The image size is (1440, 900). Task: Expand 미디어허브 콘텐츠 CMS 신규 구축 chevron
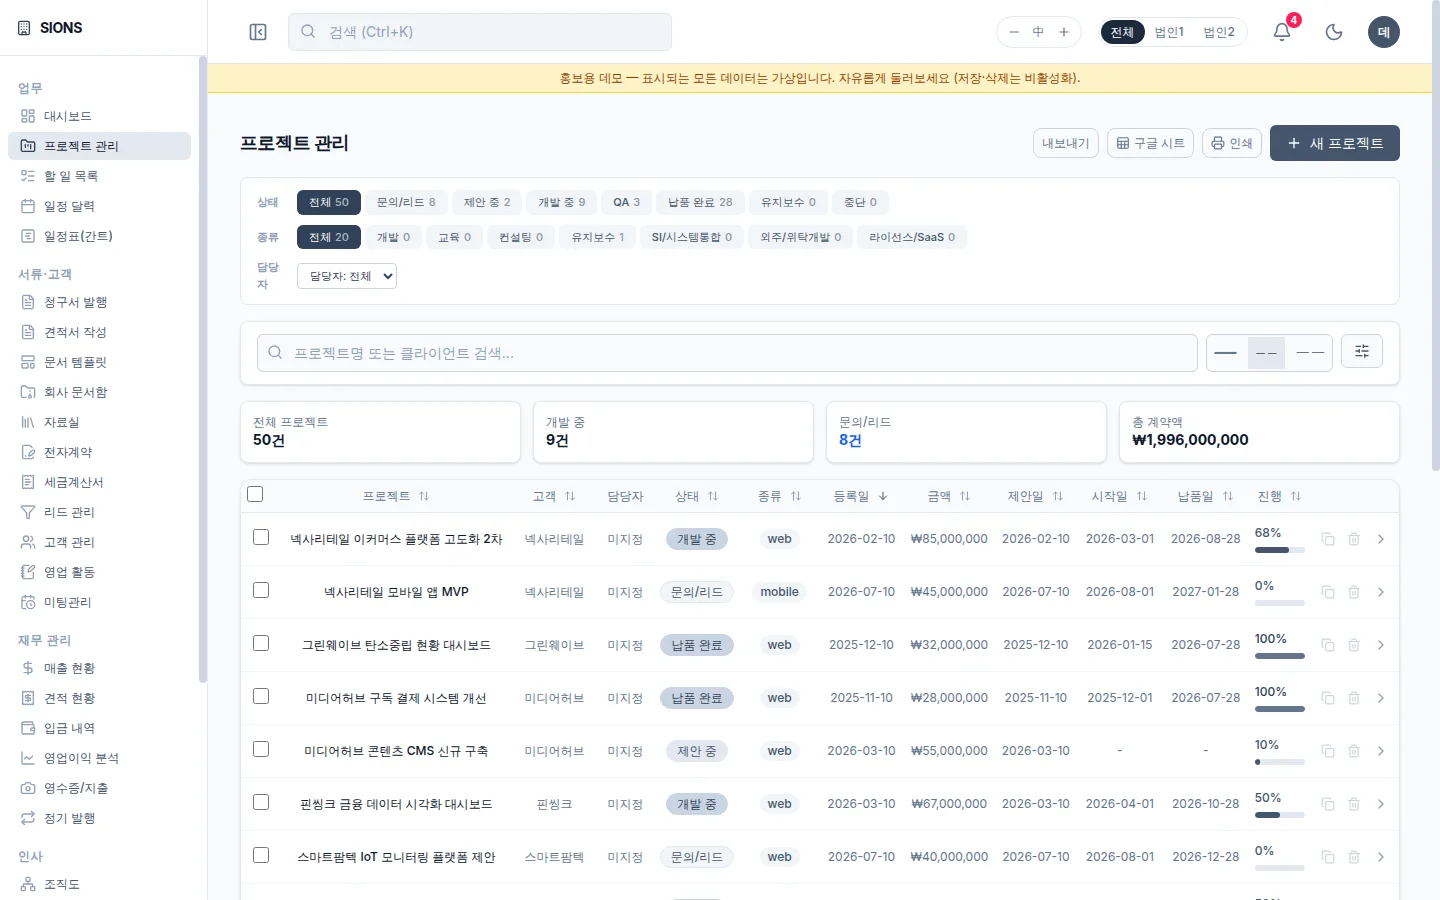tap(1380, 751)
